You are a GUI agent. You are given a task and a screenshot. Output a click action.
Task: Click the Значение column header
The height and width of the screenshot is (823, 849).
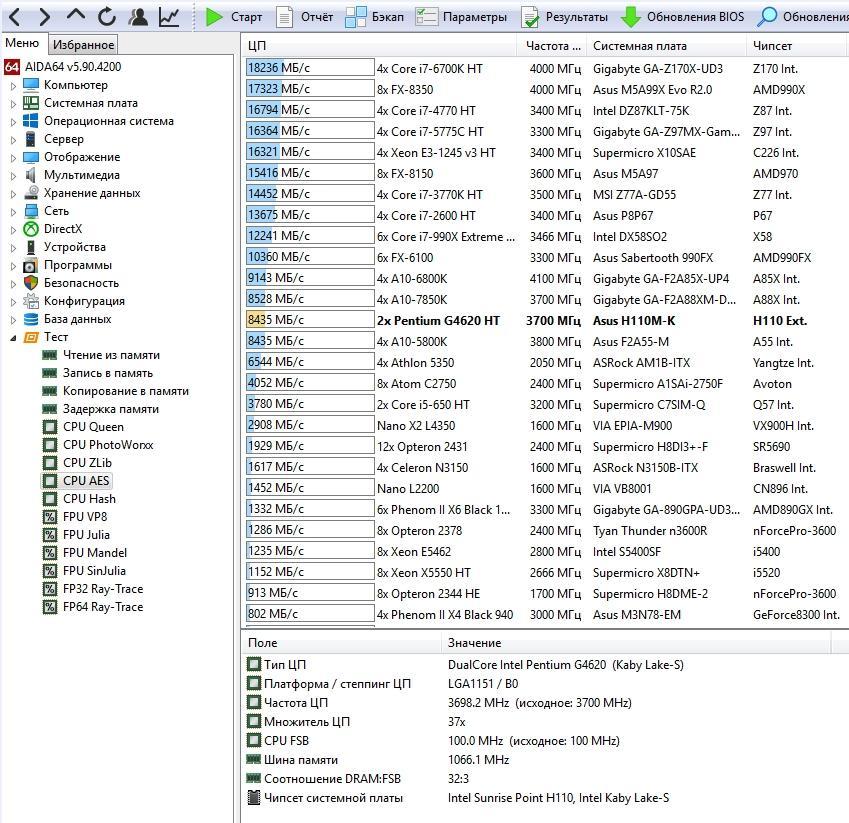[x=636, y=643]
